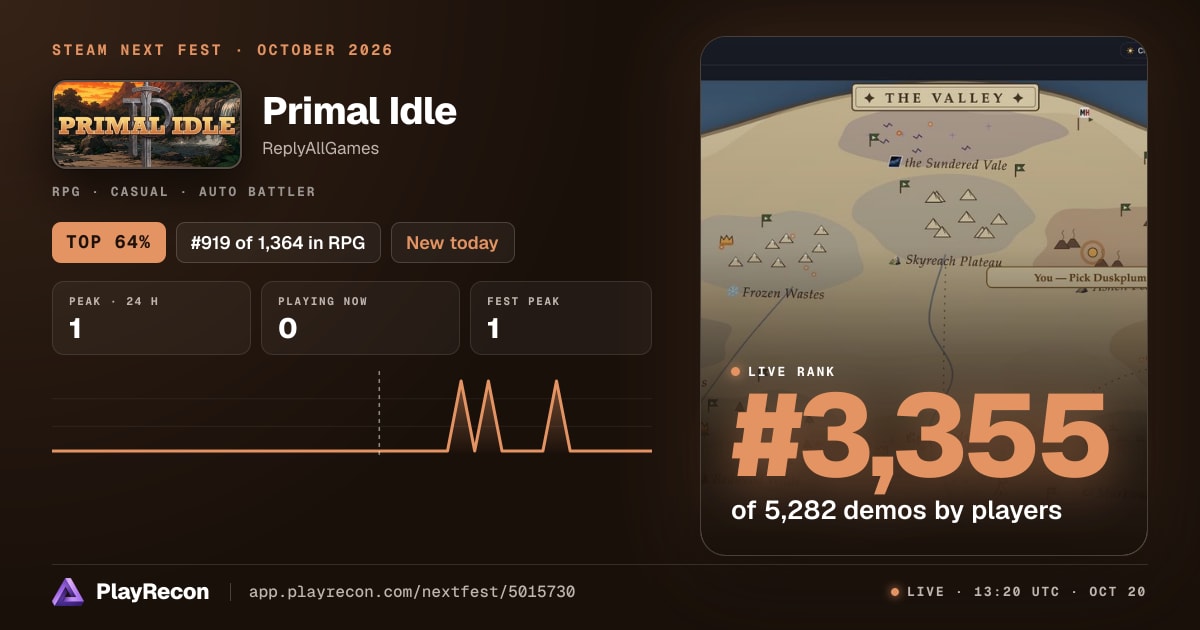Click THE VALLEY map title banner
The width and height of the screenshot is (1200, 630).
click(945, 98)
